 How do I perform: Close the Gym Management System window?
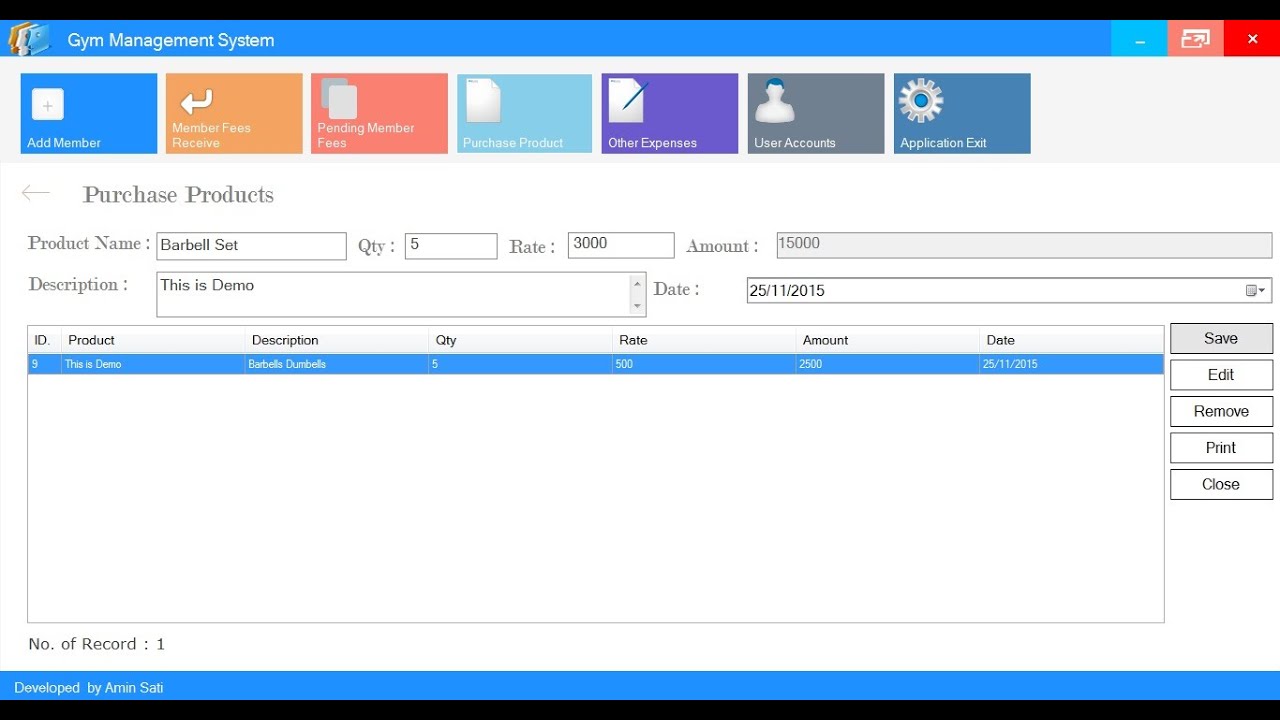point(1252,39)
